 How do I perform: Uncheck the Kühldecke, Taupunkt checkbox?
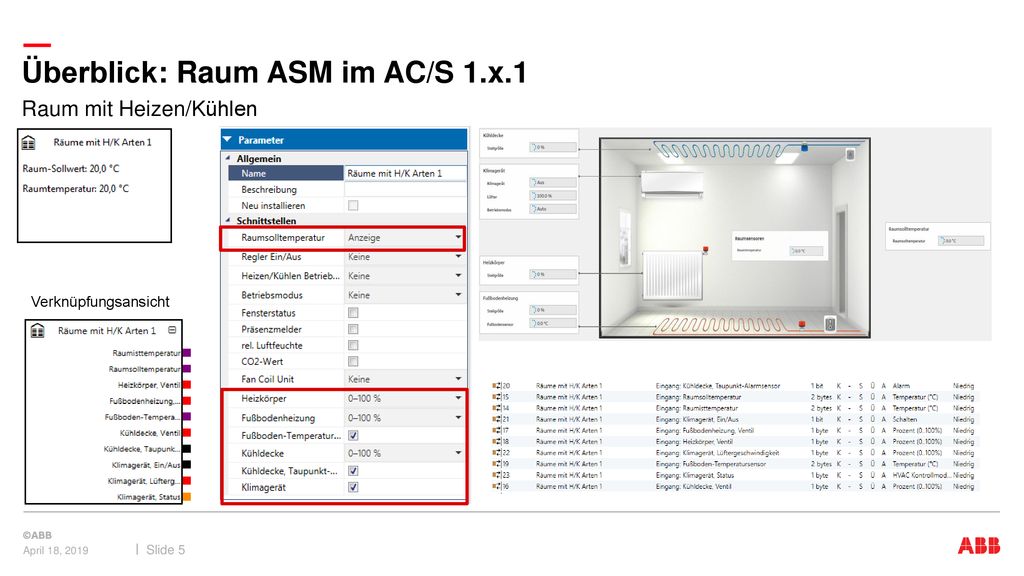pyautogui.click(x=353, y=471)
